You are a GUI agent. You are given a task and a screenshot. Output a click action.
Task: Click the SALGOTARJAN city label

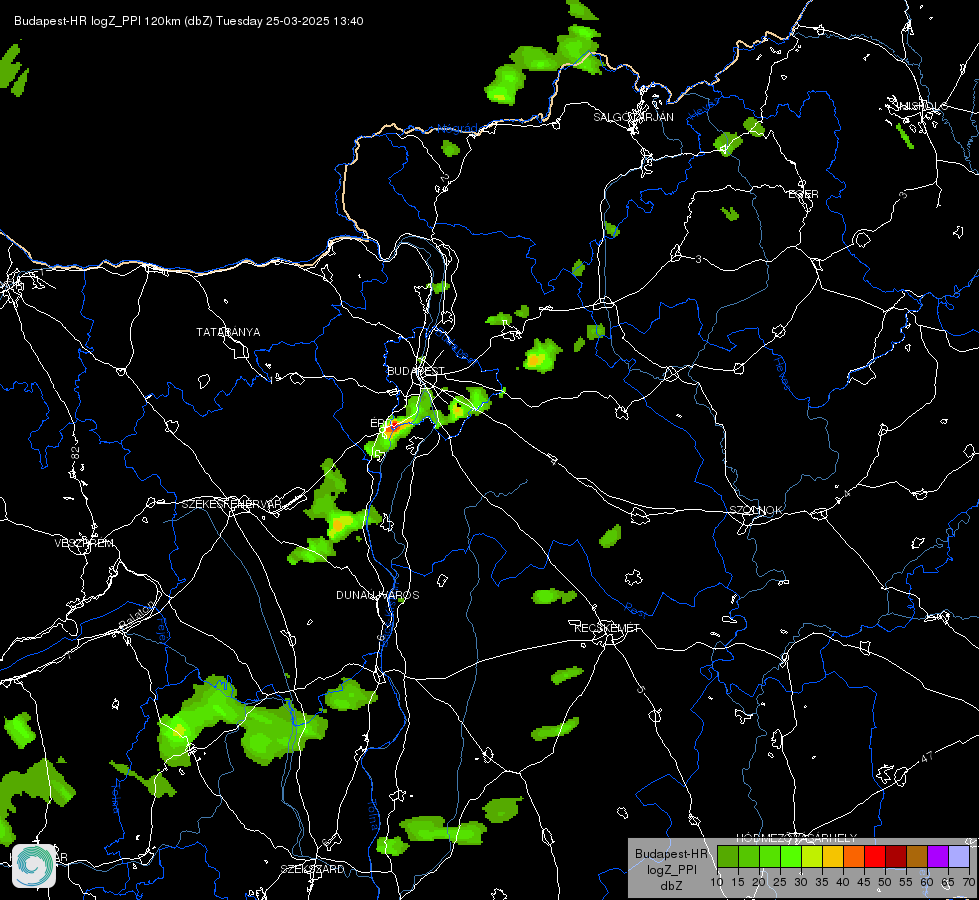pos(633,117)
